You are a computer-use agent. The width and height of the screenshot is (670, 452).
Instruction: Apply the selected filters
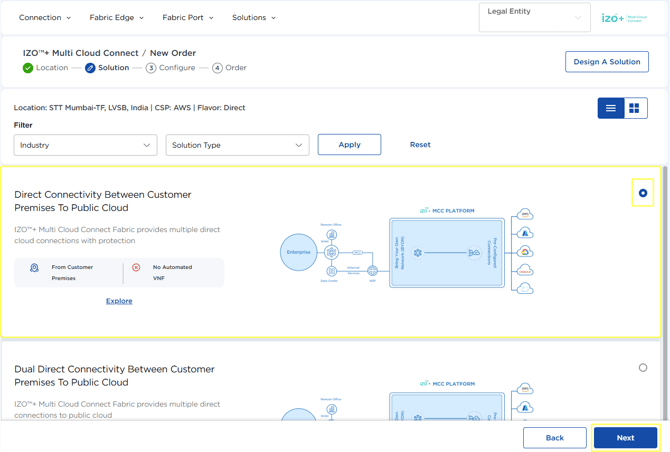click(350, 144)
